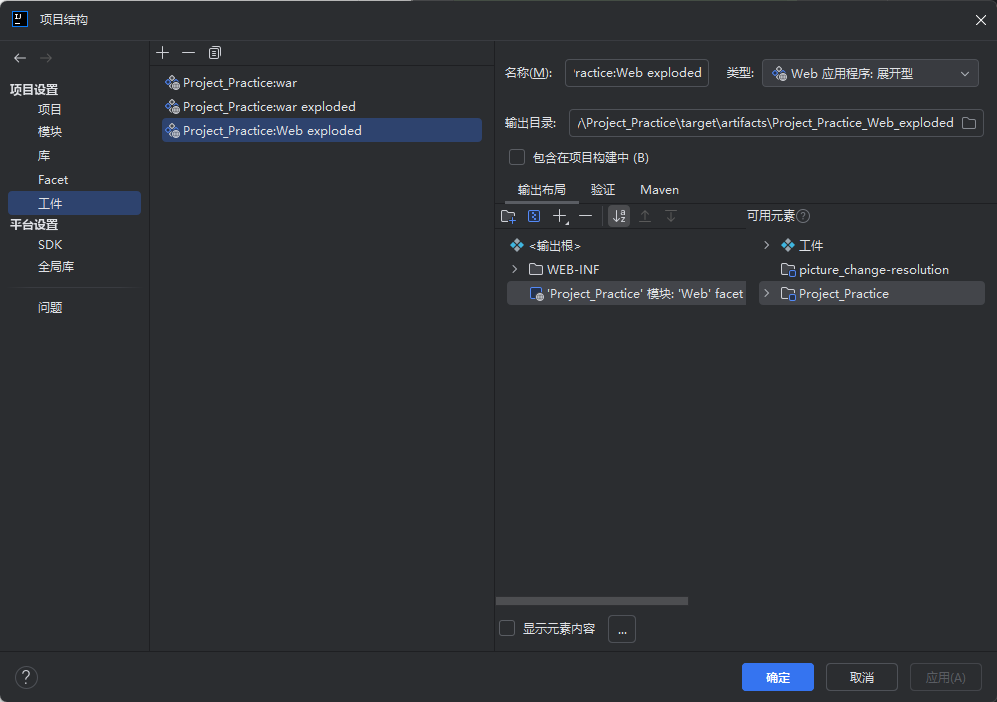Browse for the output directory folder
The image size is (997, 702).
point(969,123)
